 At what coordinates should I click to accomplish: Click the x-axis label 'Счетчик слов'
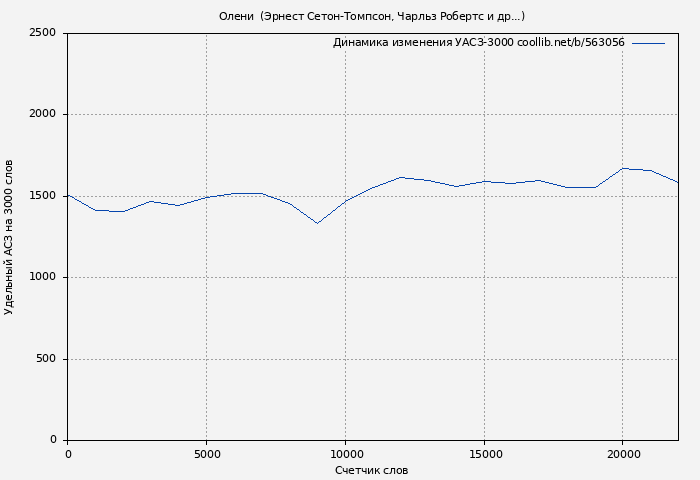(371, 470)
